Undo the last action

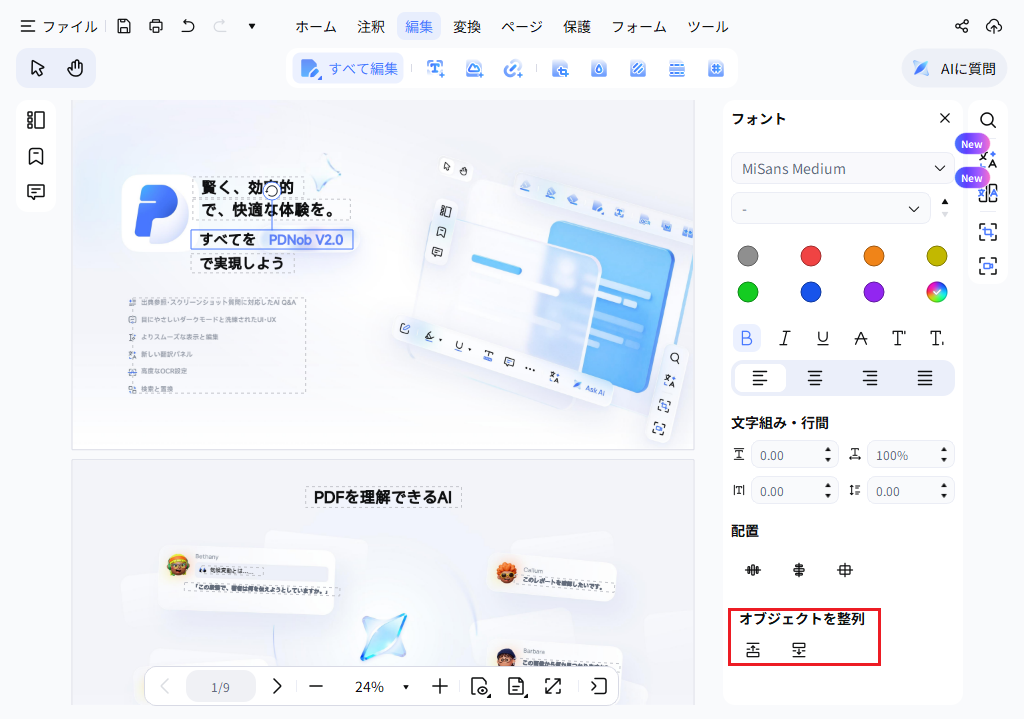coord(188,26)
